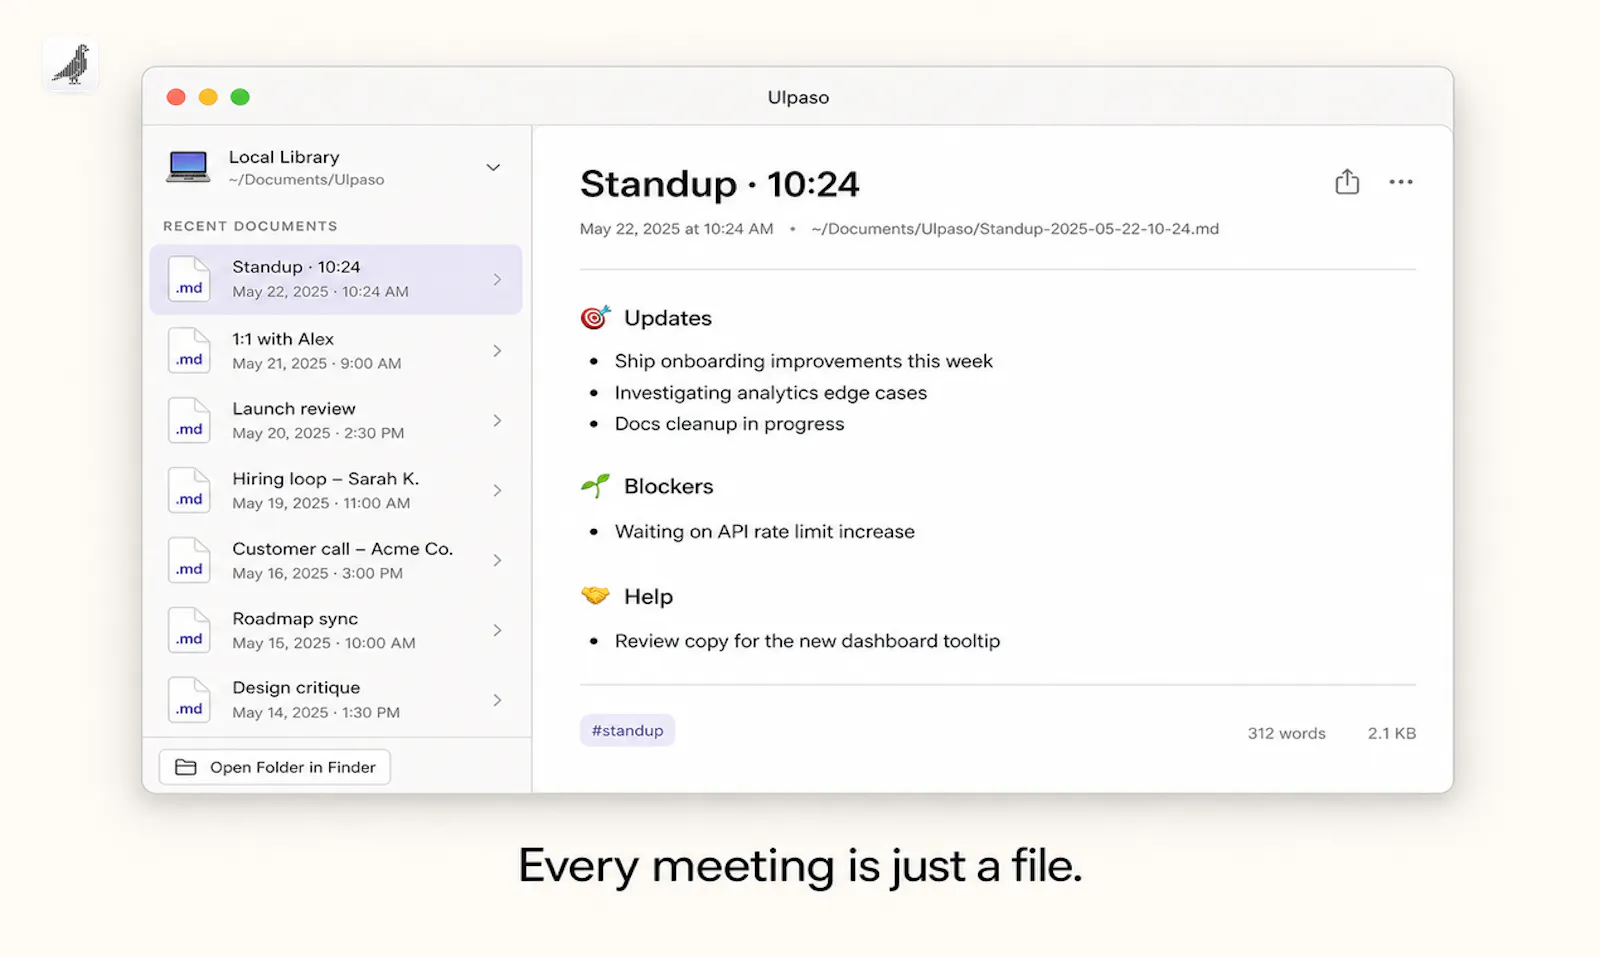Click the .md file icon for Roadmap sync
The height and width of the screenshot is (957, 1600).
[x=189, y=631]
